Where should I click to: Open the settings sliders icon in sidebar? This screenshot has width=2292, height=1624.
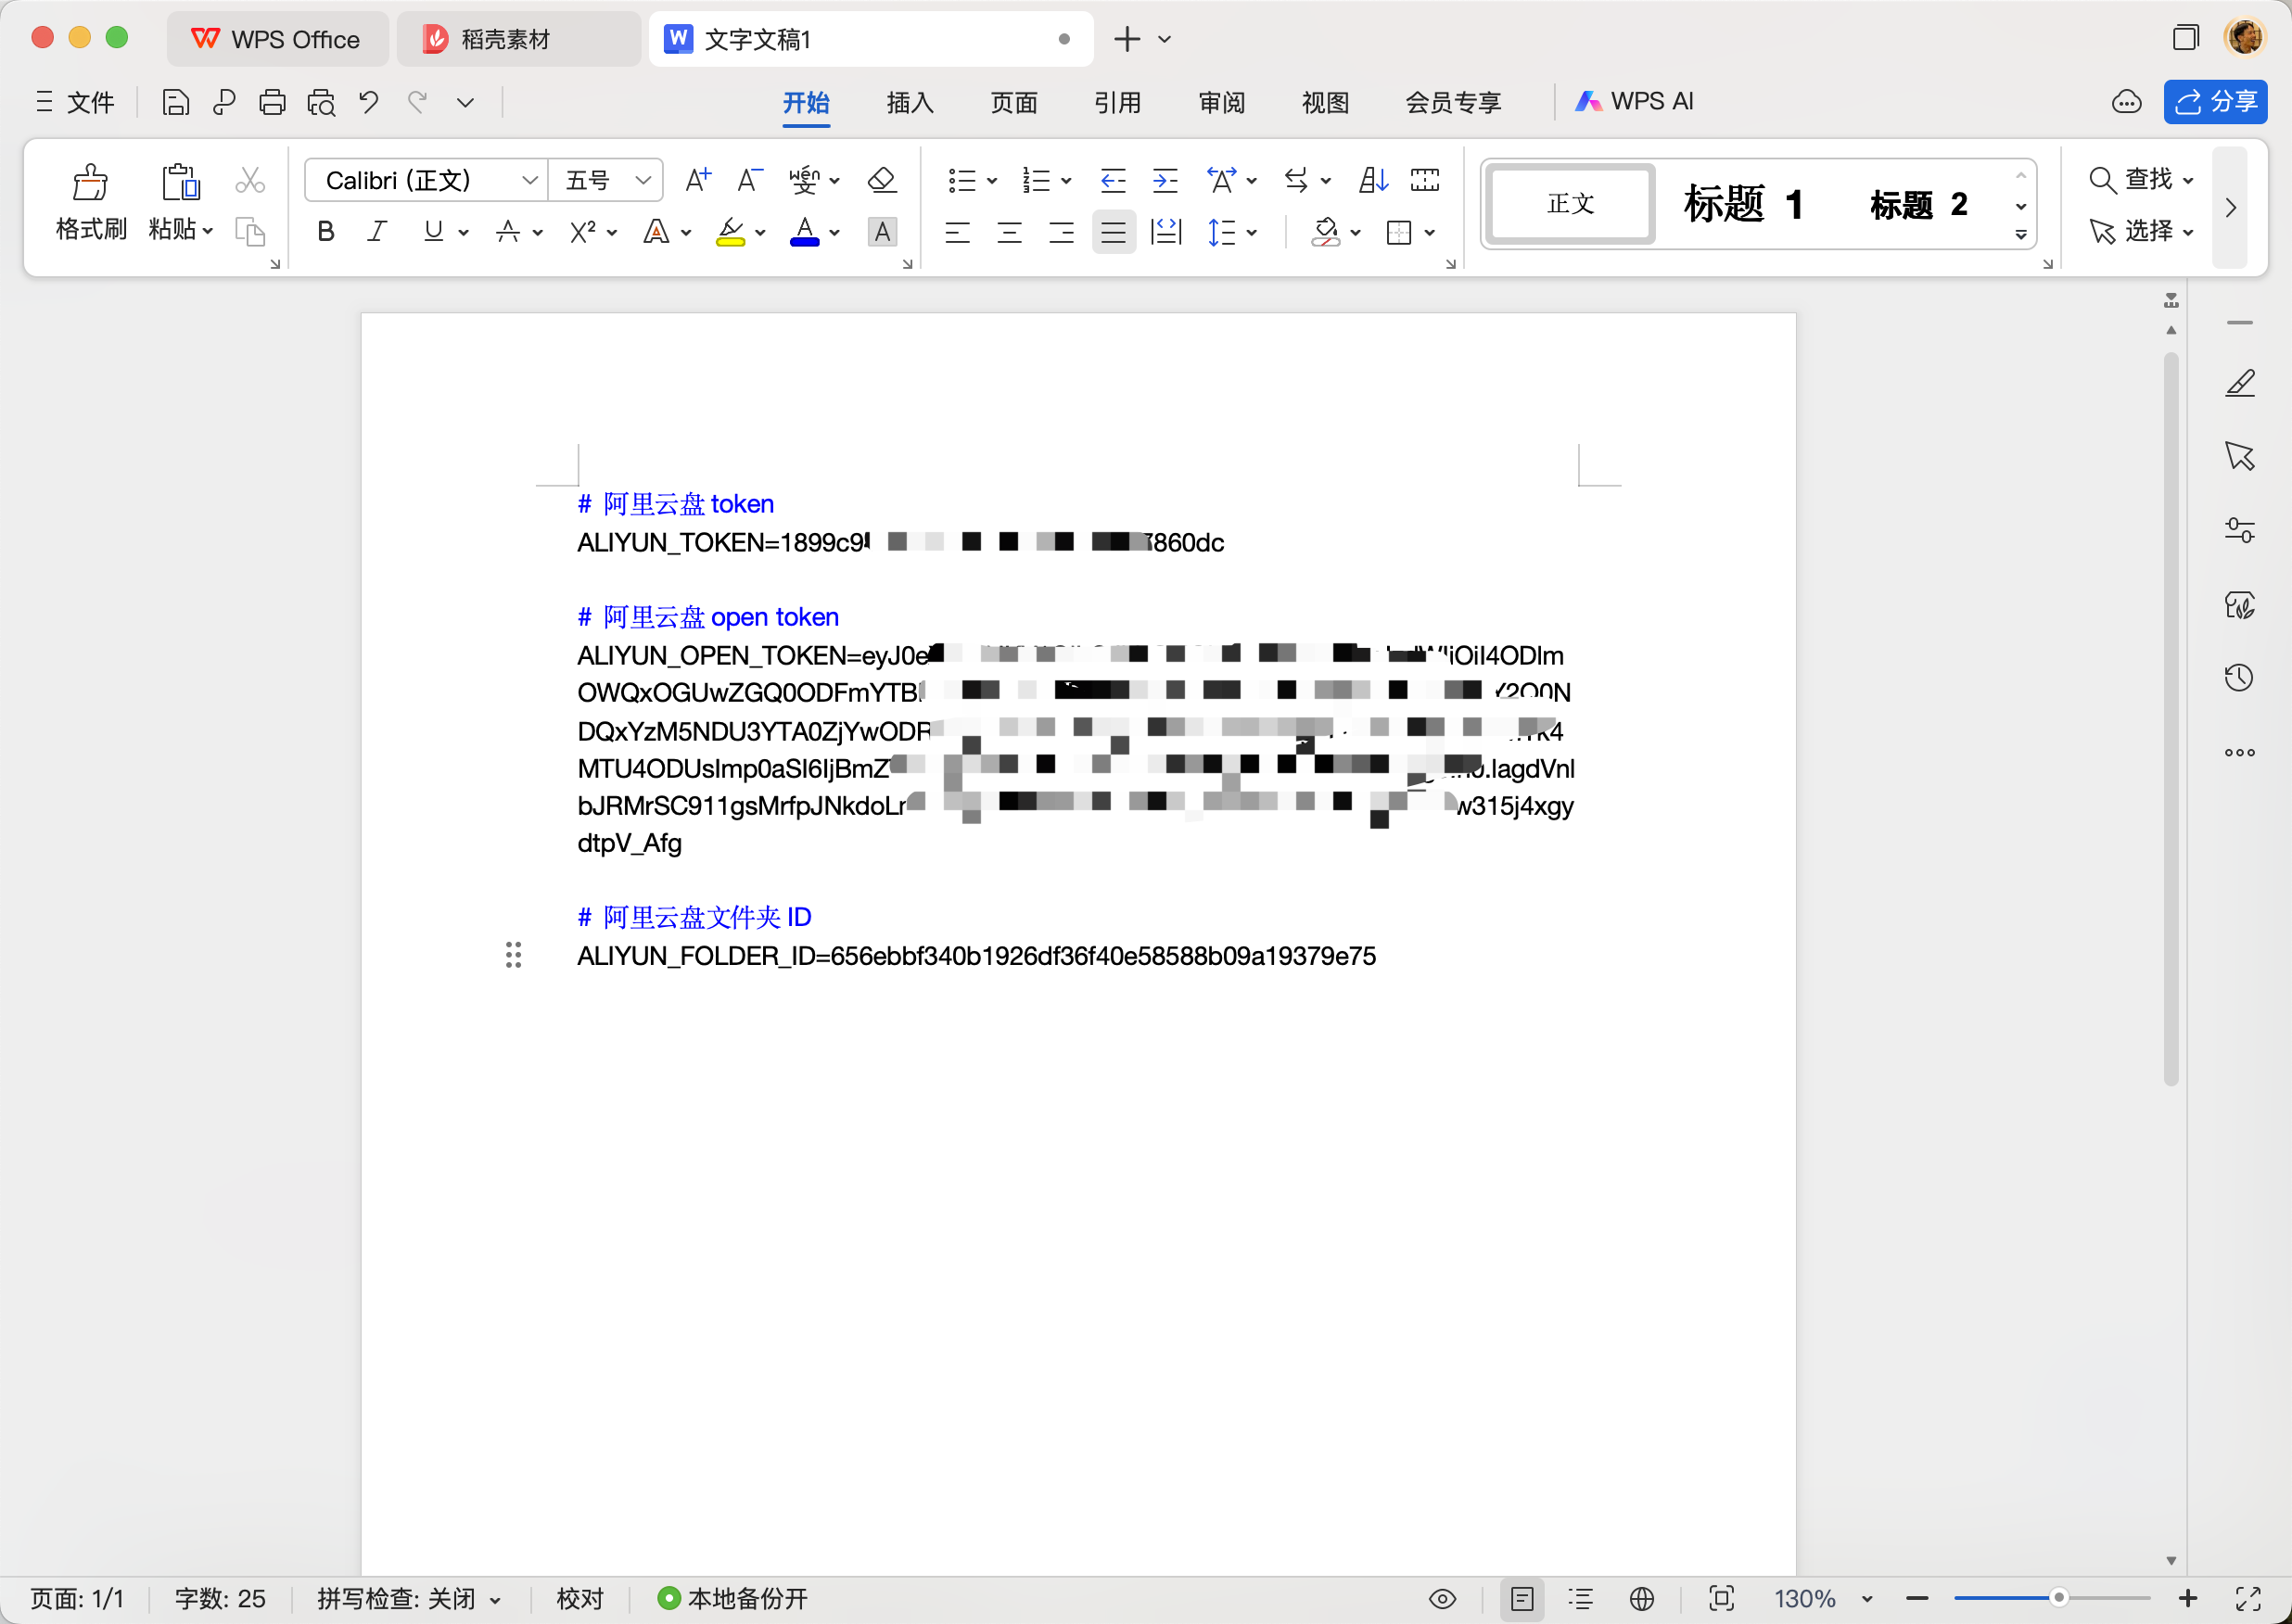2240,530
